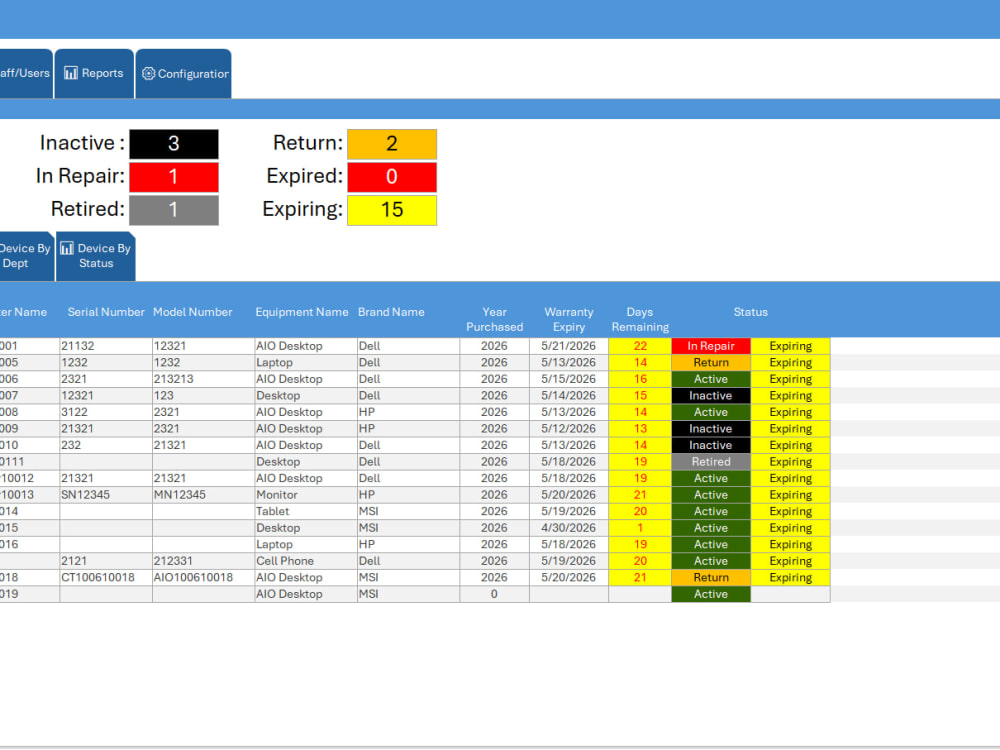Screen dimensions: 1000x750
Task: Select year purchased cell showing 0
Action: click(x=494, y=594)
